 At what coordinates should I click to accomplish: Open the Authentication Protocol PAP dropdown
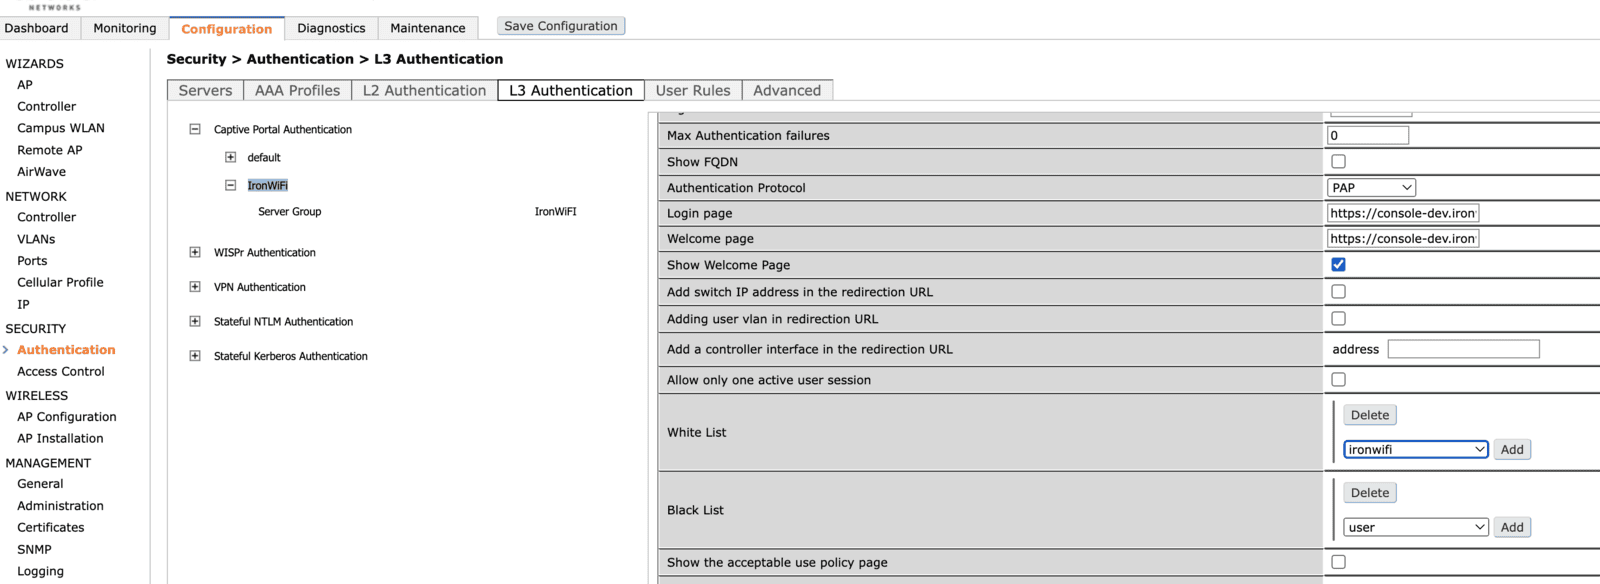pos(1371,187)
